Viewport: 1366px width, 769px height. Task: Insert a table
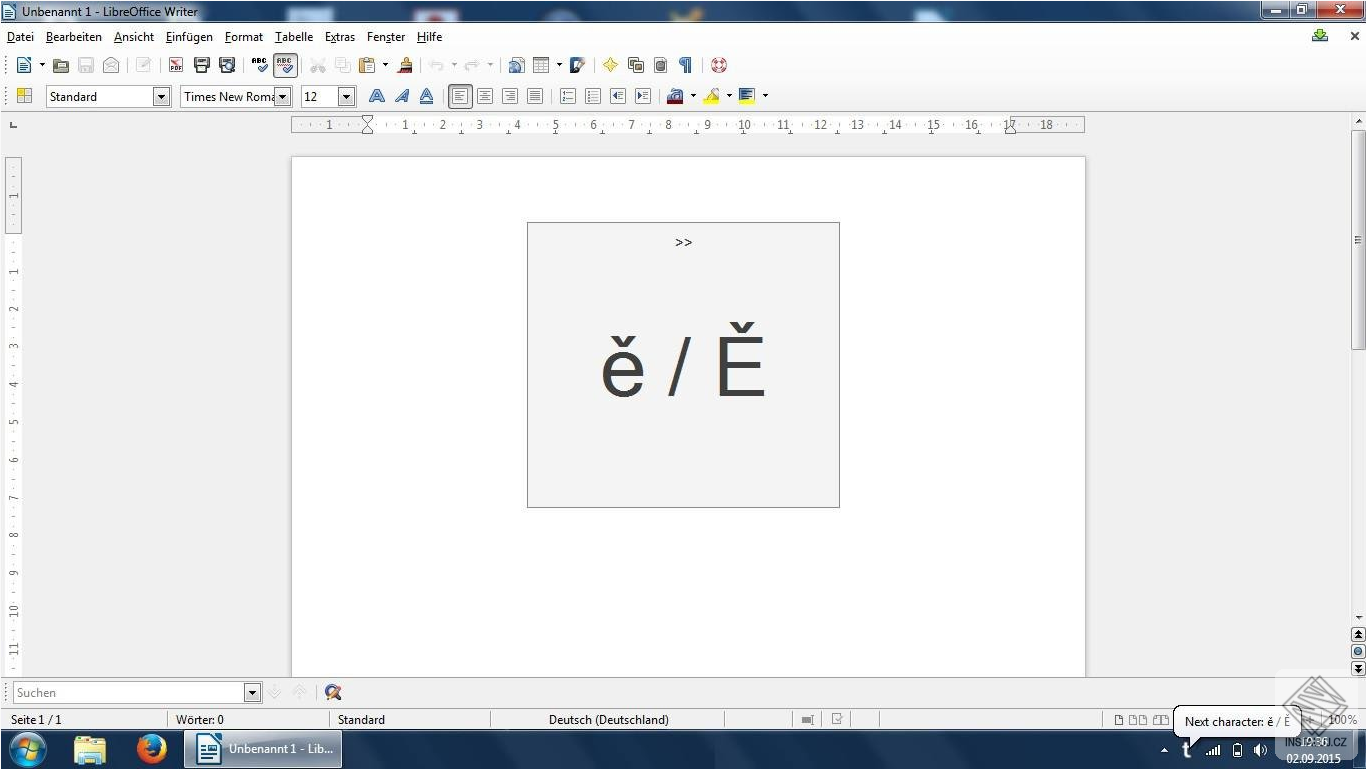point(541,65)
